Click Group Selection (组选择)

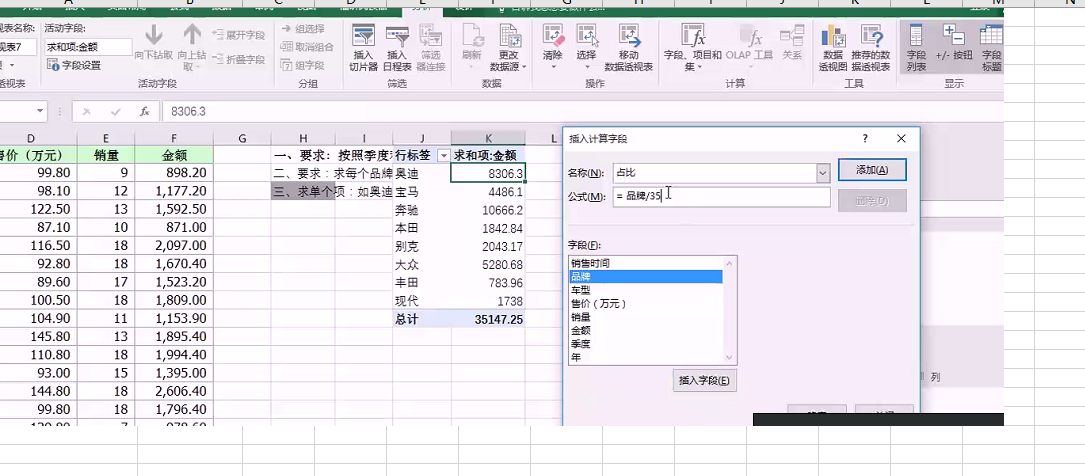(x=302, y=29)
